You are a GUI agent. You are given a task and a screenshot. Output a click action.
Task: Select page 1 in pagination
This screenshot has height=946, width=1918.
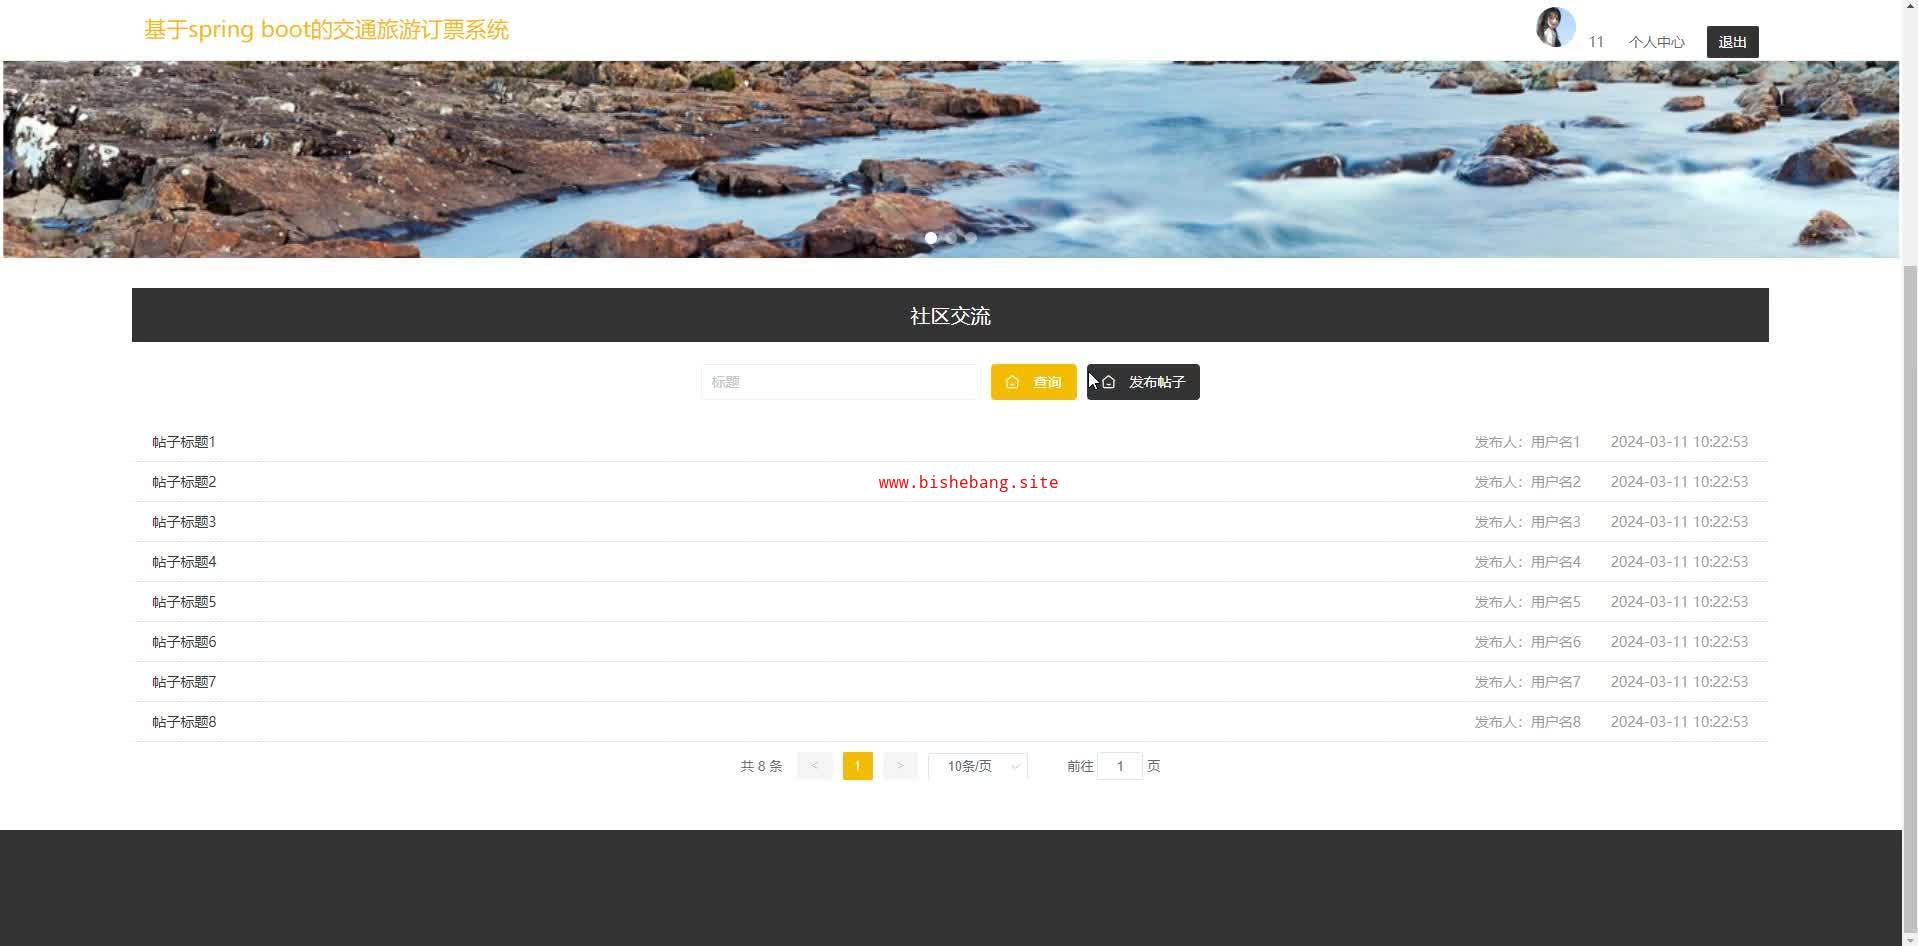[x=858, y=766]
